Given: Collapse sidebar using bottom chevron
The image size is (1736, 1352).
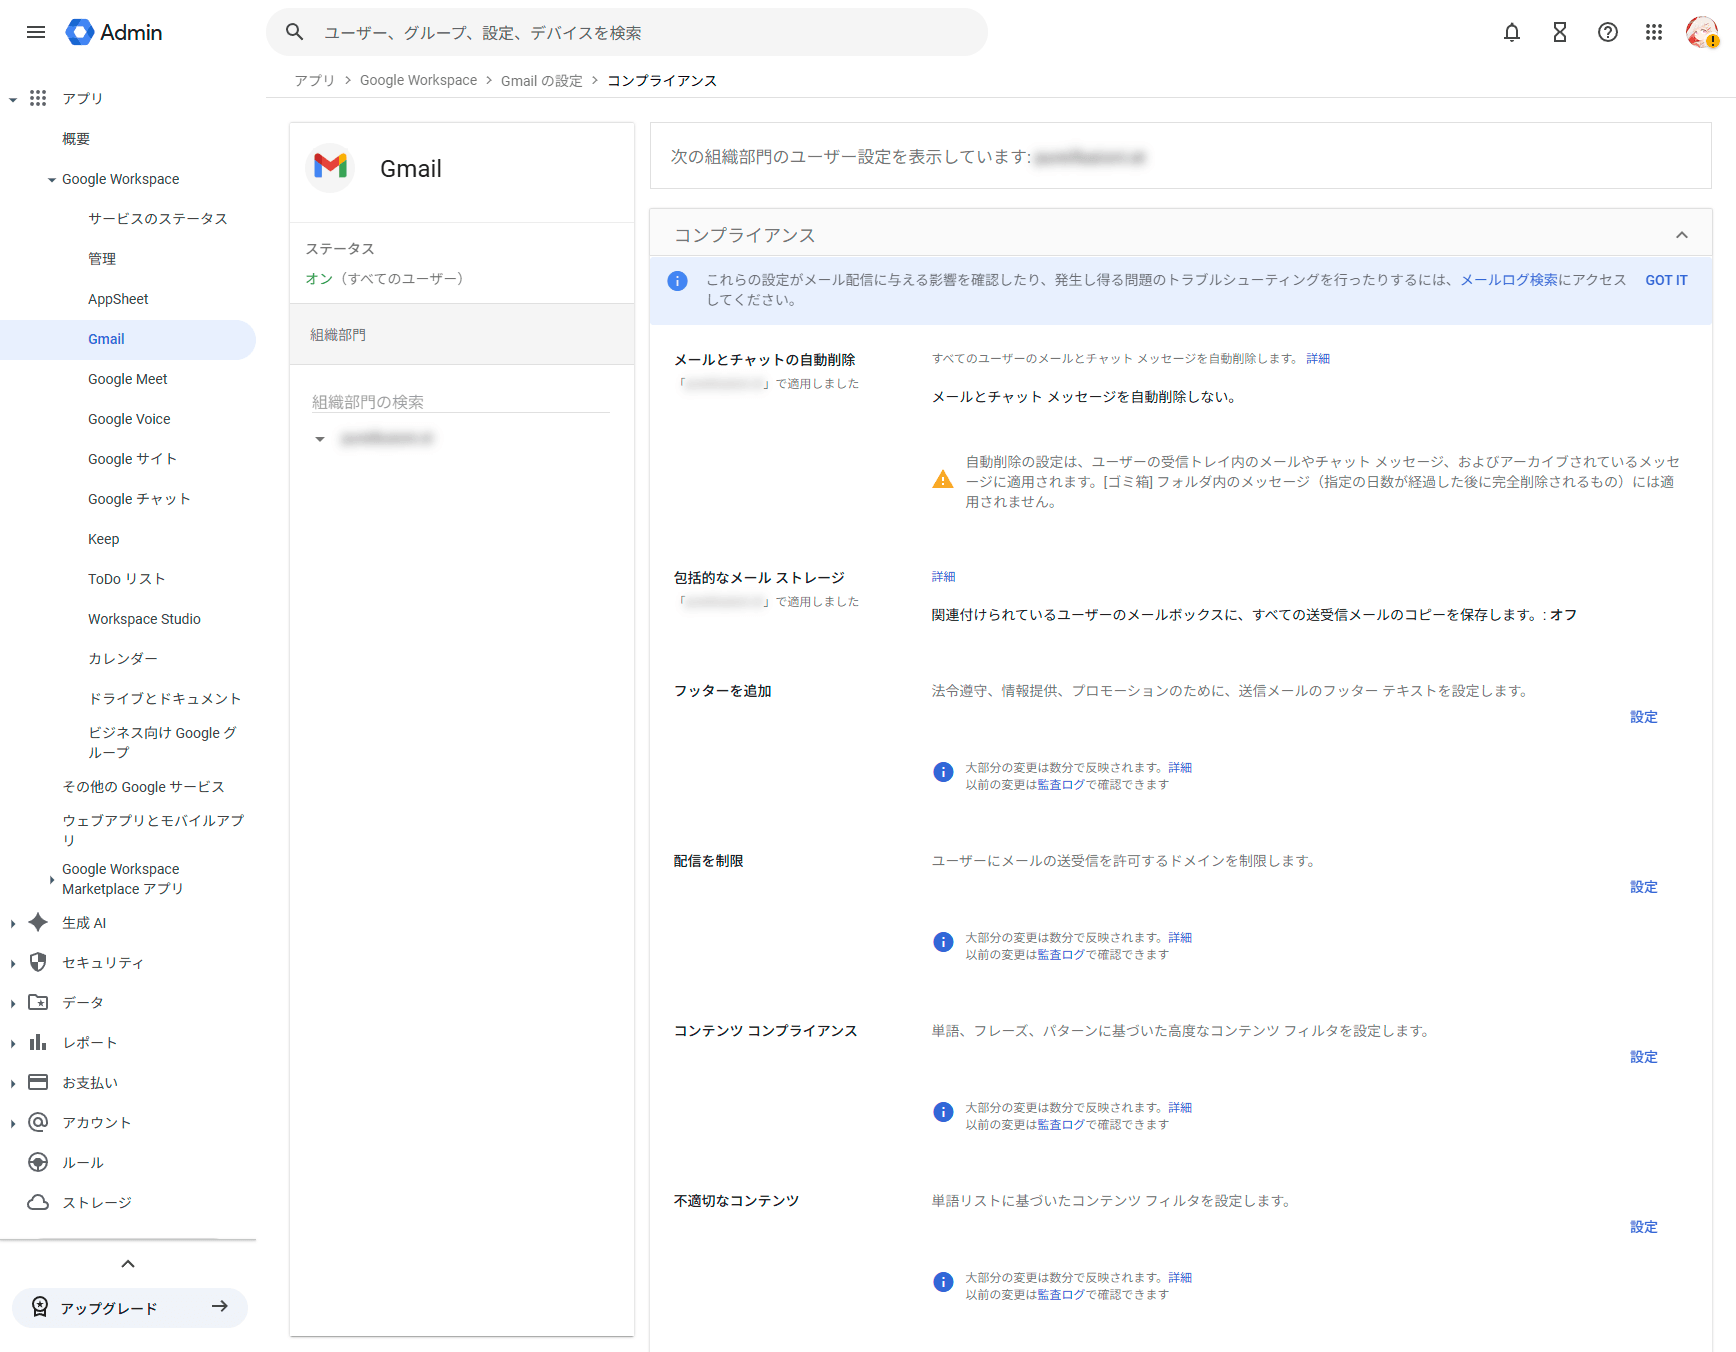Looking at the screenshot, I should click(128, 1264).
